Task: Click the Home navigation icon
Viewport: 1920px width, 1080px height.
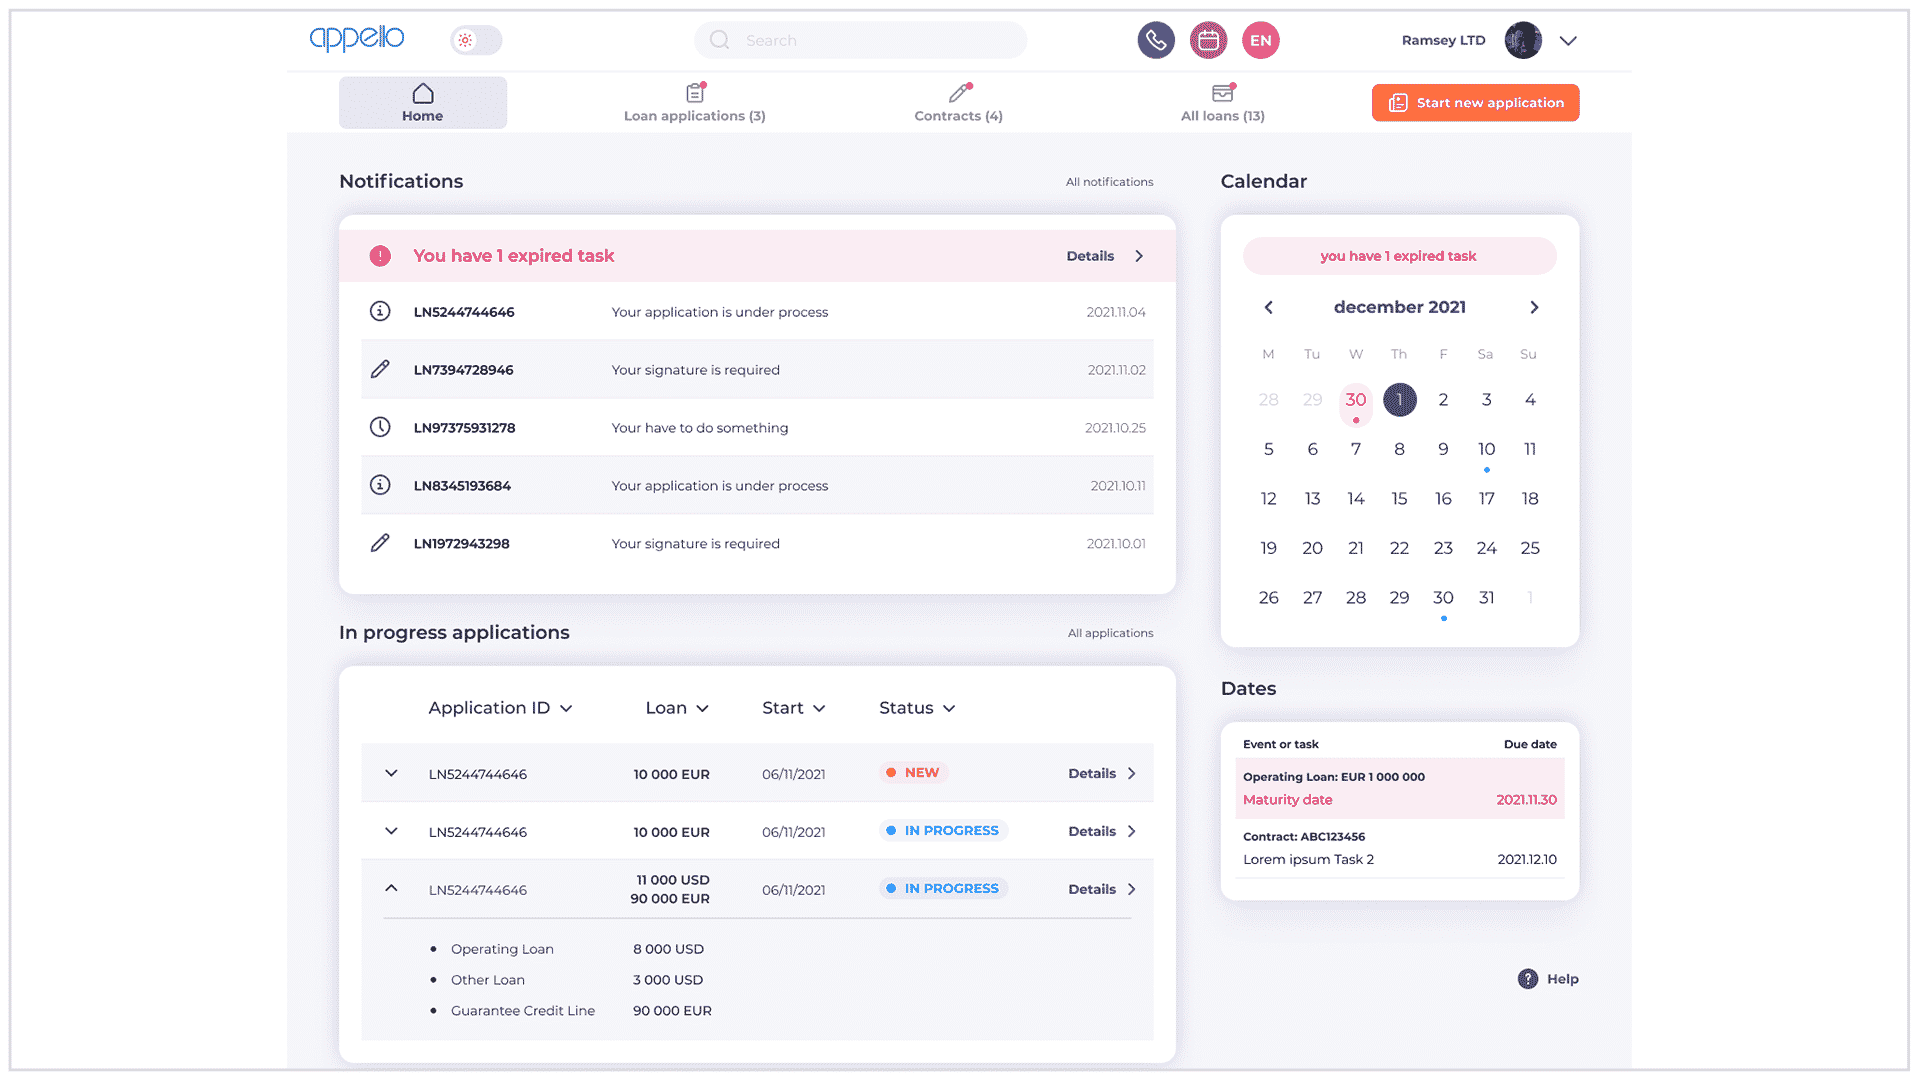Action: pos(422,91)
